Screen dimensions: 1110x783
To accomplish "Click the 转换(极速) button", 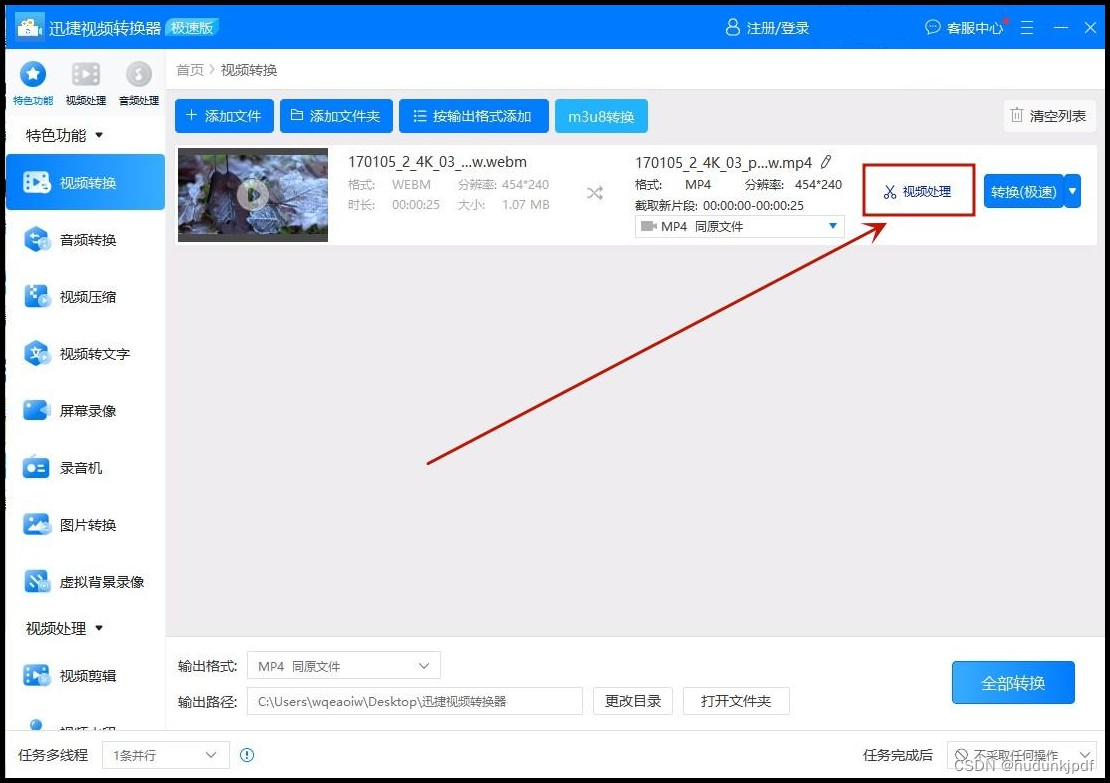I will click(1024, 191).
